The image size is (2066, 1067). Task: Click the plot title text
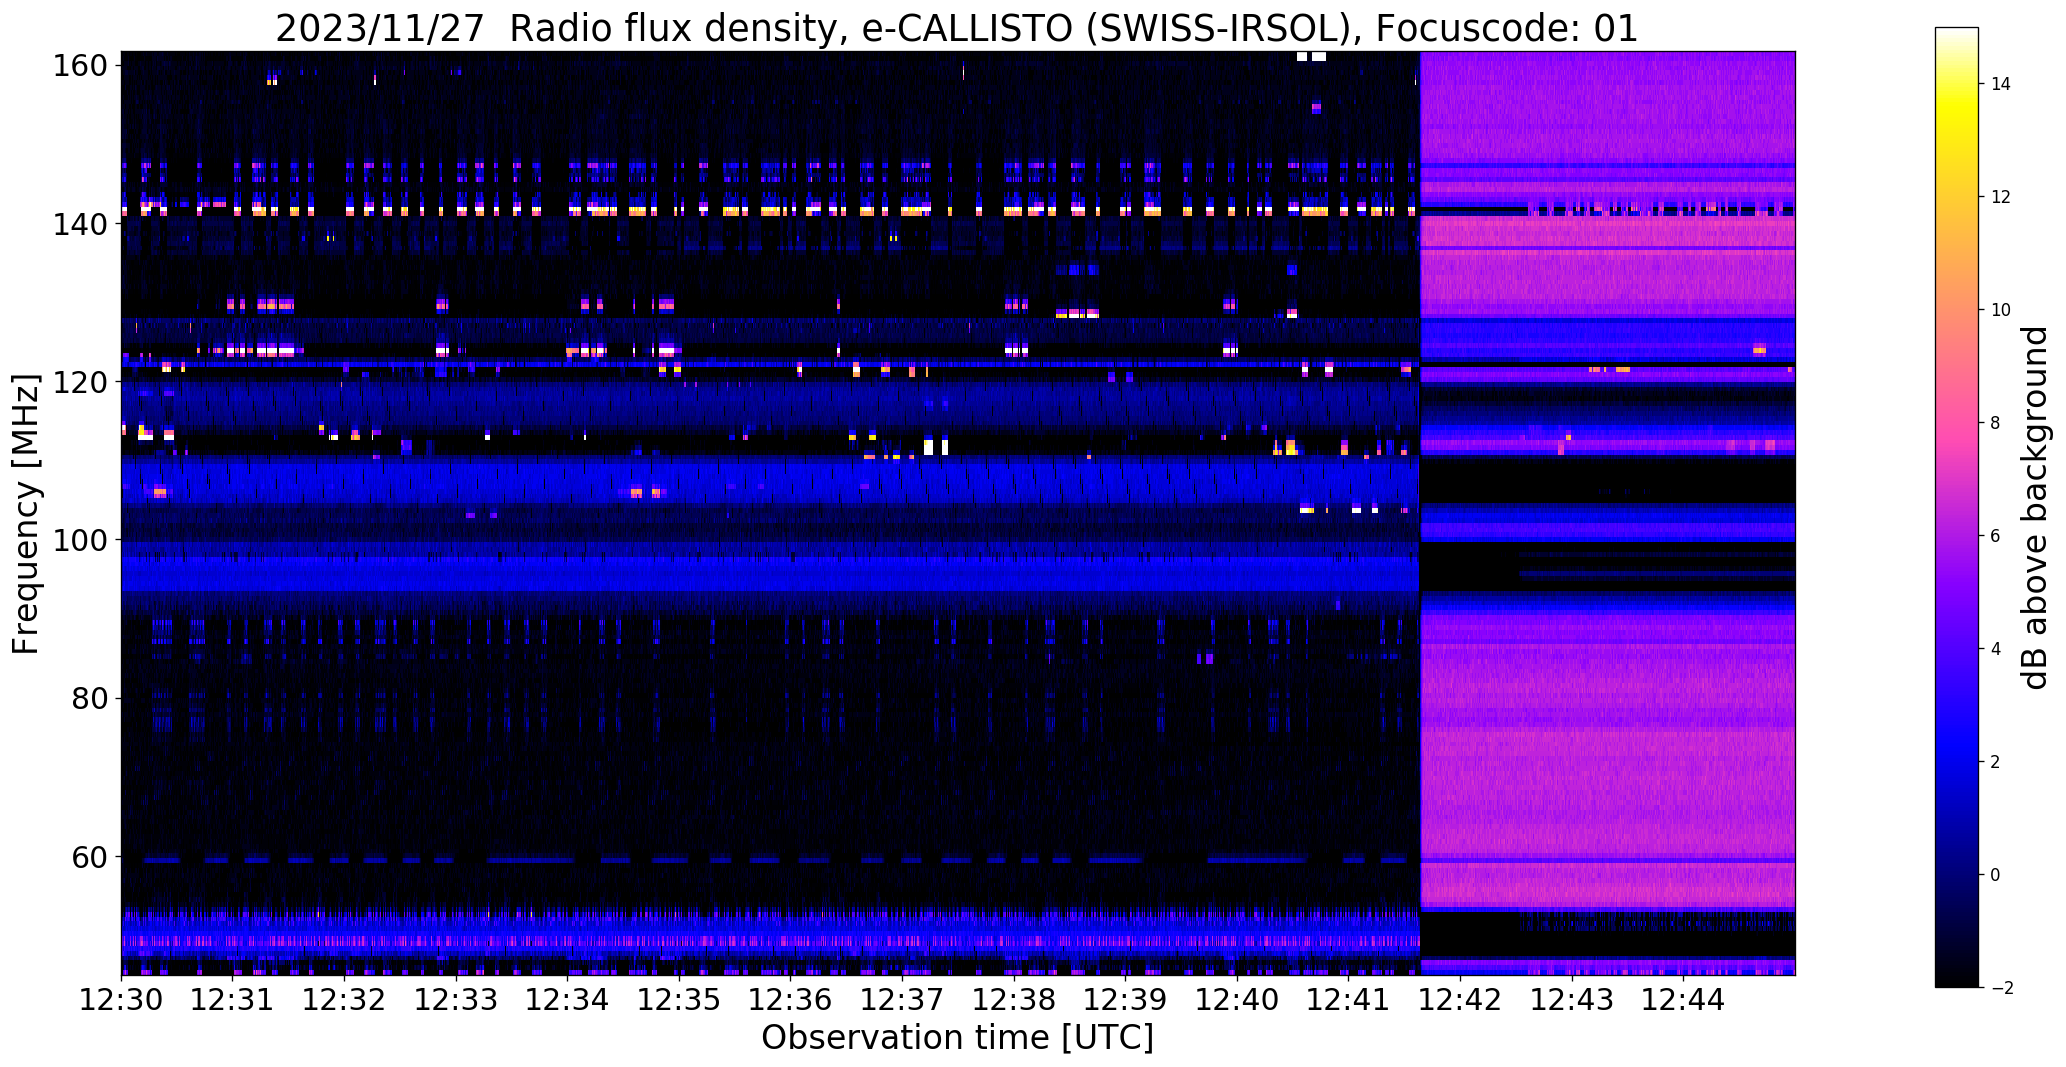[957, 29]
